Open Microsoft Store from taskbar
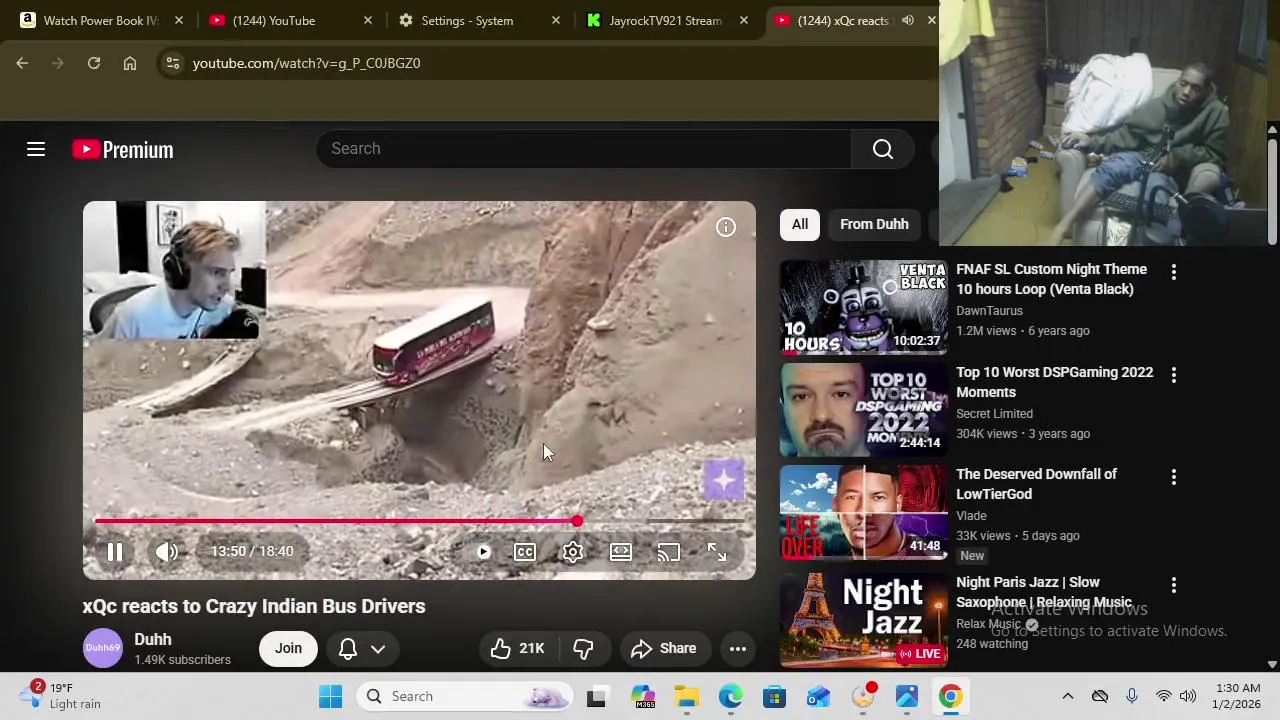 [x=775, y=696]
